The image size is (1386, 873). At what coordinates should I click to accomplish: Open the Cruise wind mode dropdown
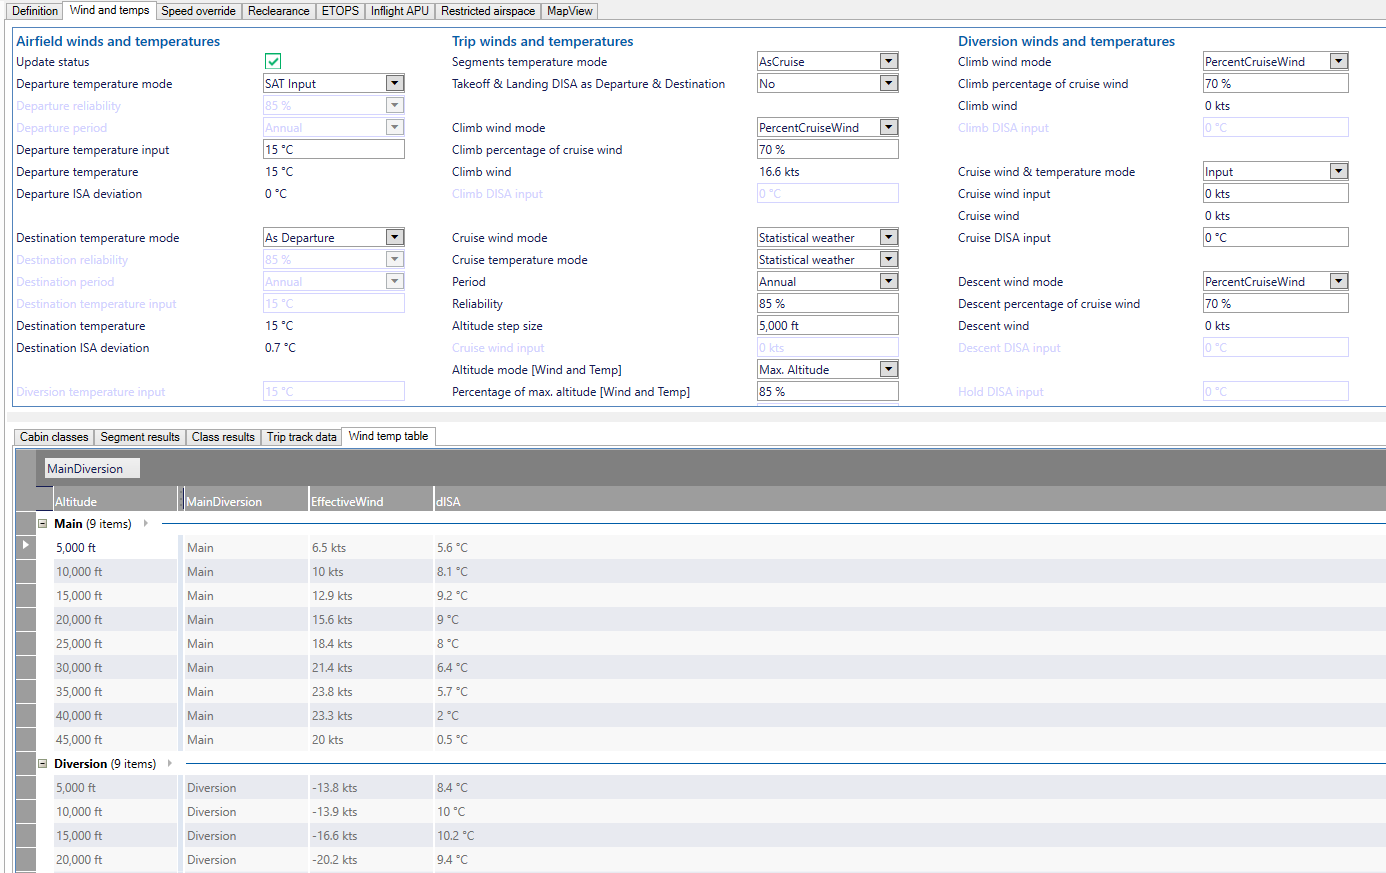888,237
